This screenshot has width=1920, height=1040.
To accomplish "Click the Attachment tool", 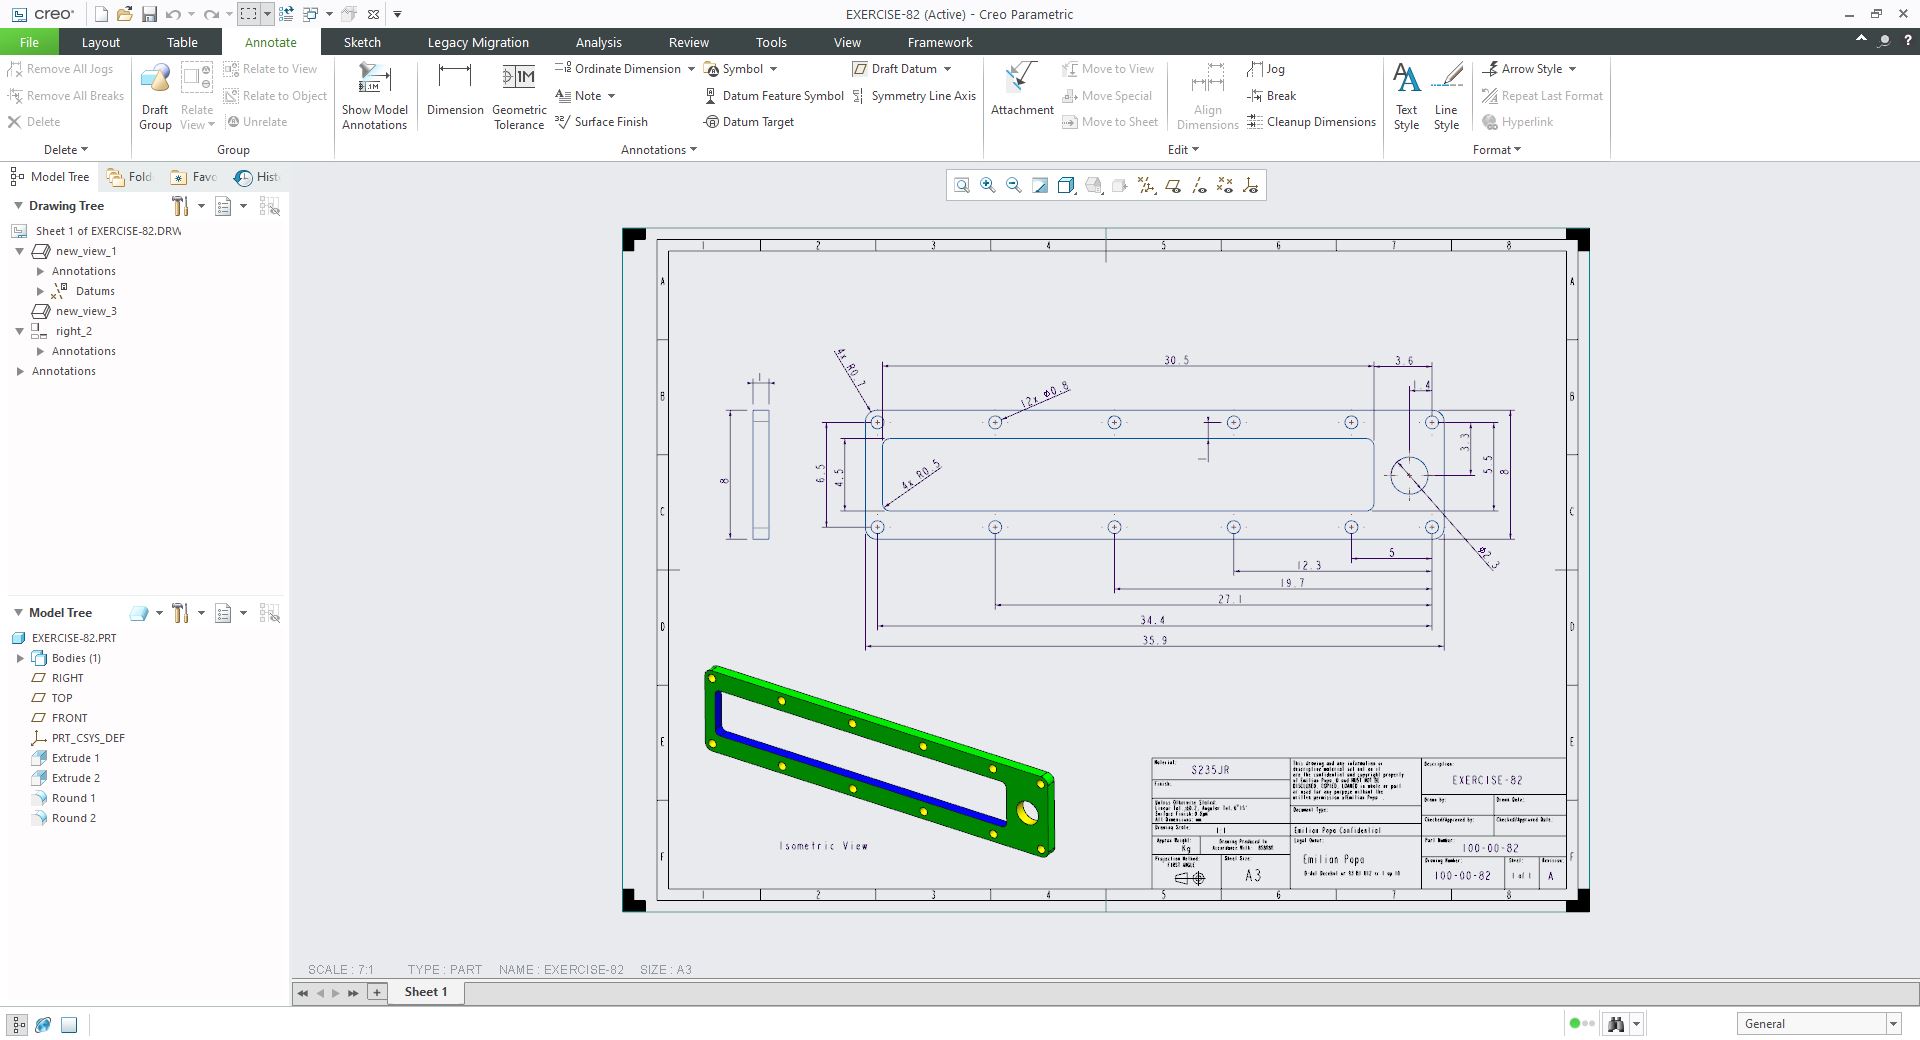I will click(x=1022, y=90).
